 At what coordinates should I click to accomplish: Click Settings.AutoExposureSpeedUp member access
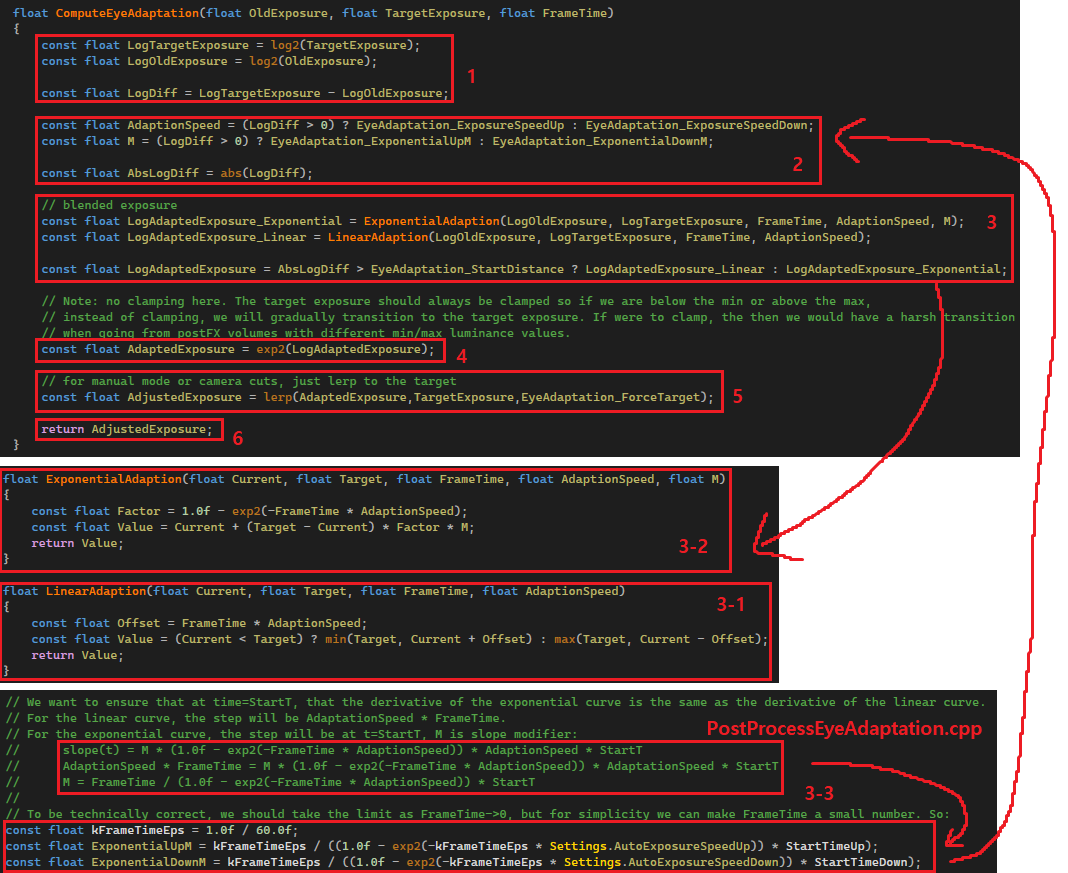pyautogui.click(x=650, y=846)
